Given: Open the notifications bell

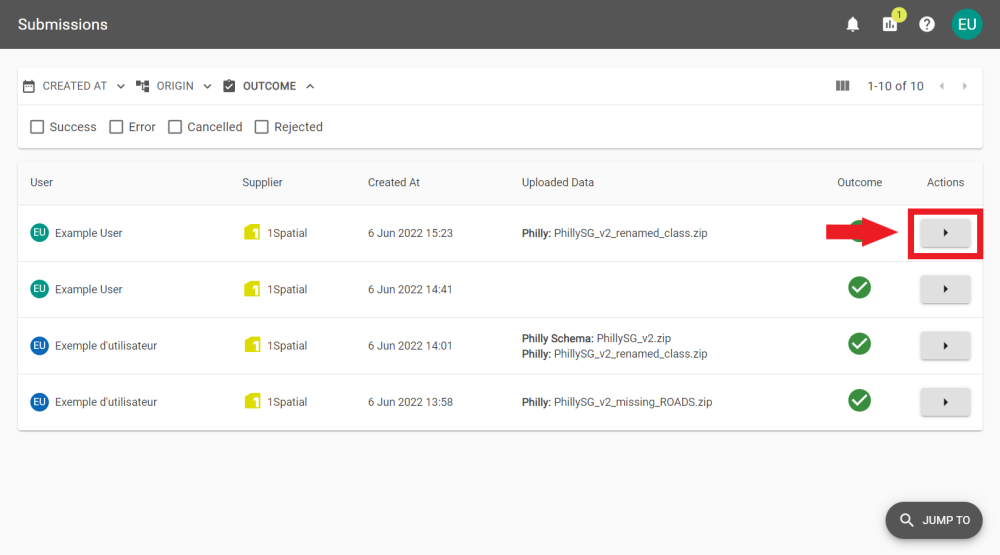Looking at the screenshot, I should click(x=853, y=24).
